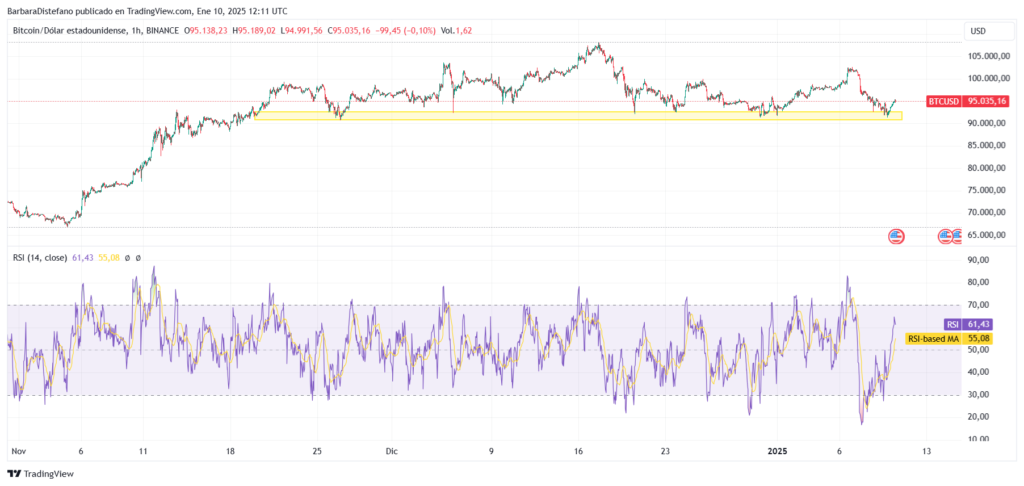
Task: Click the 70,00 RSI axis label
Action: click(x=978, y=305)
